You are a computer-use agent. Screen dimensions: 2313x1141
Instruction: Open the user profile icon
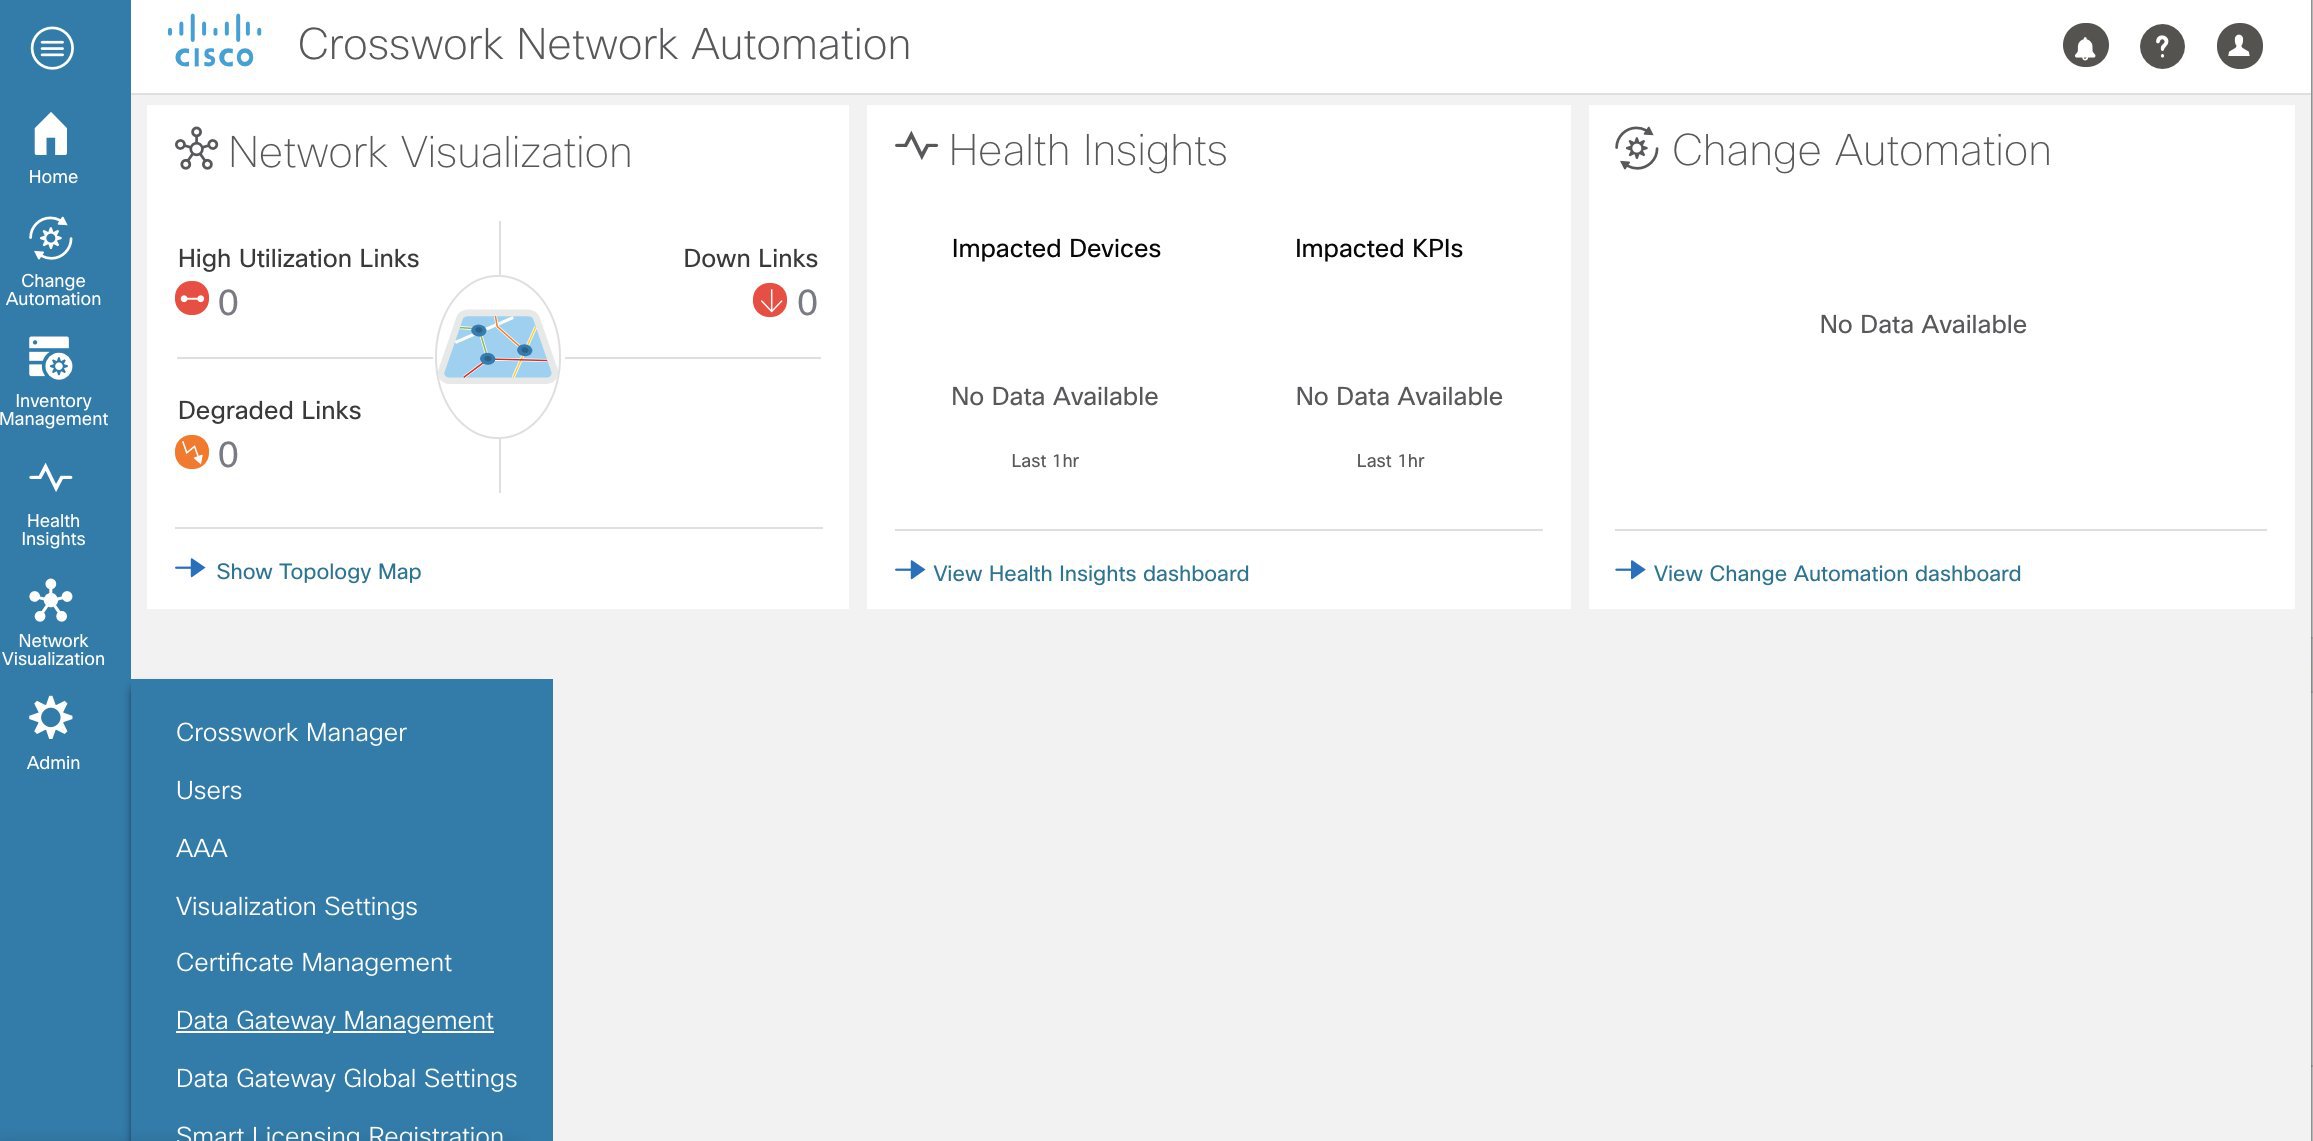(2240, 45)
